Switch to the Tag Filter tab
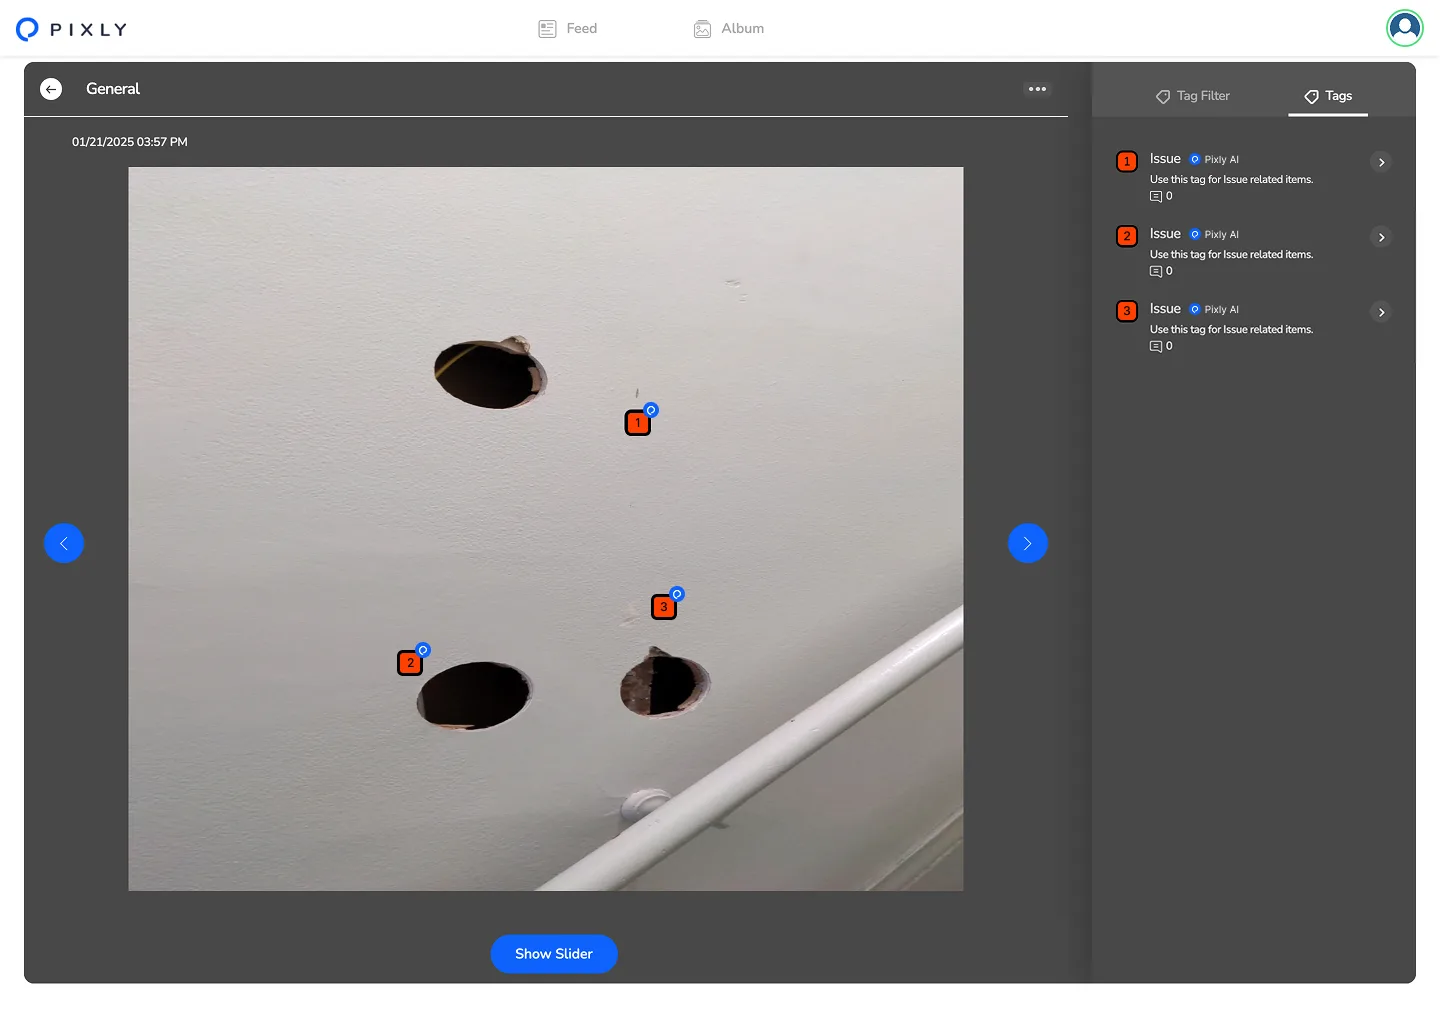The image size is (1440, 1024). 1193,96
